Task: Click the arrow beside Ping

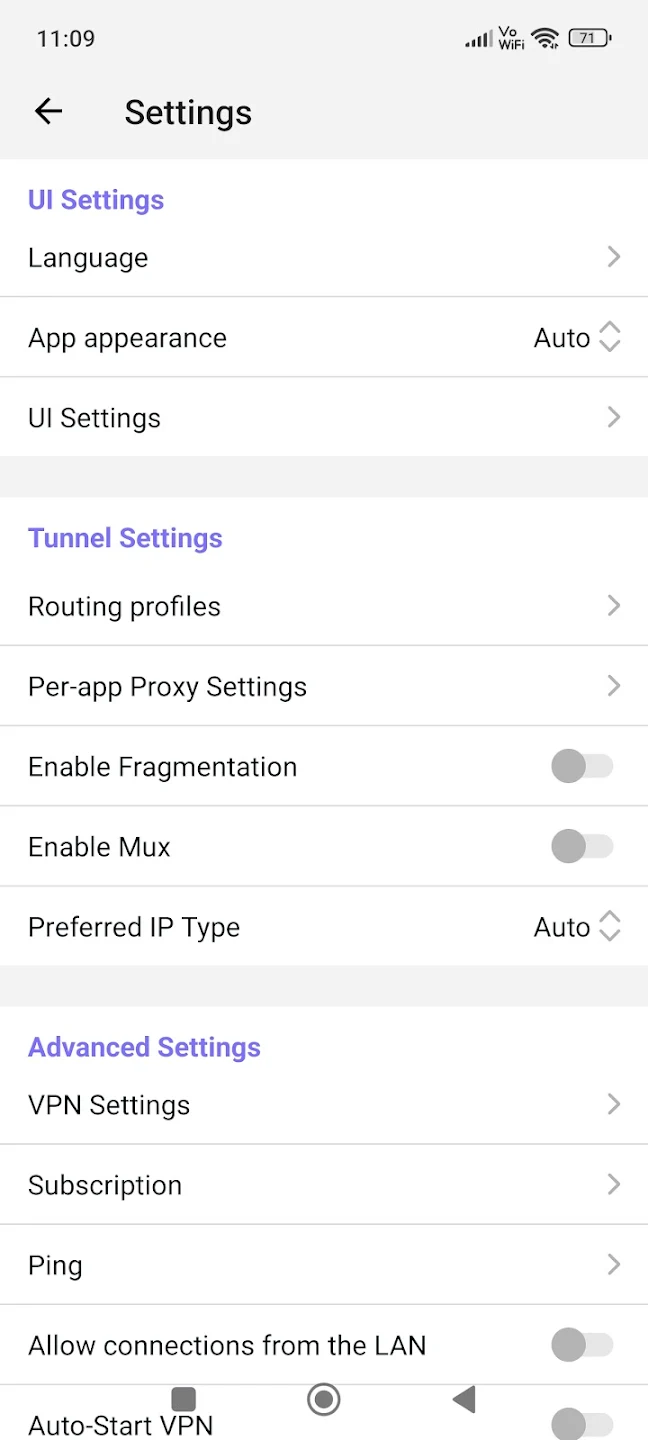Action: [613, 1265]
